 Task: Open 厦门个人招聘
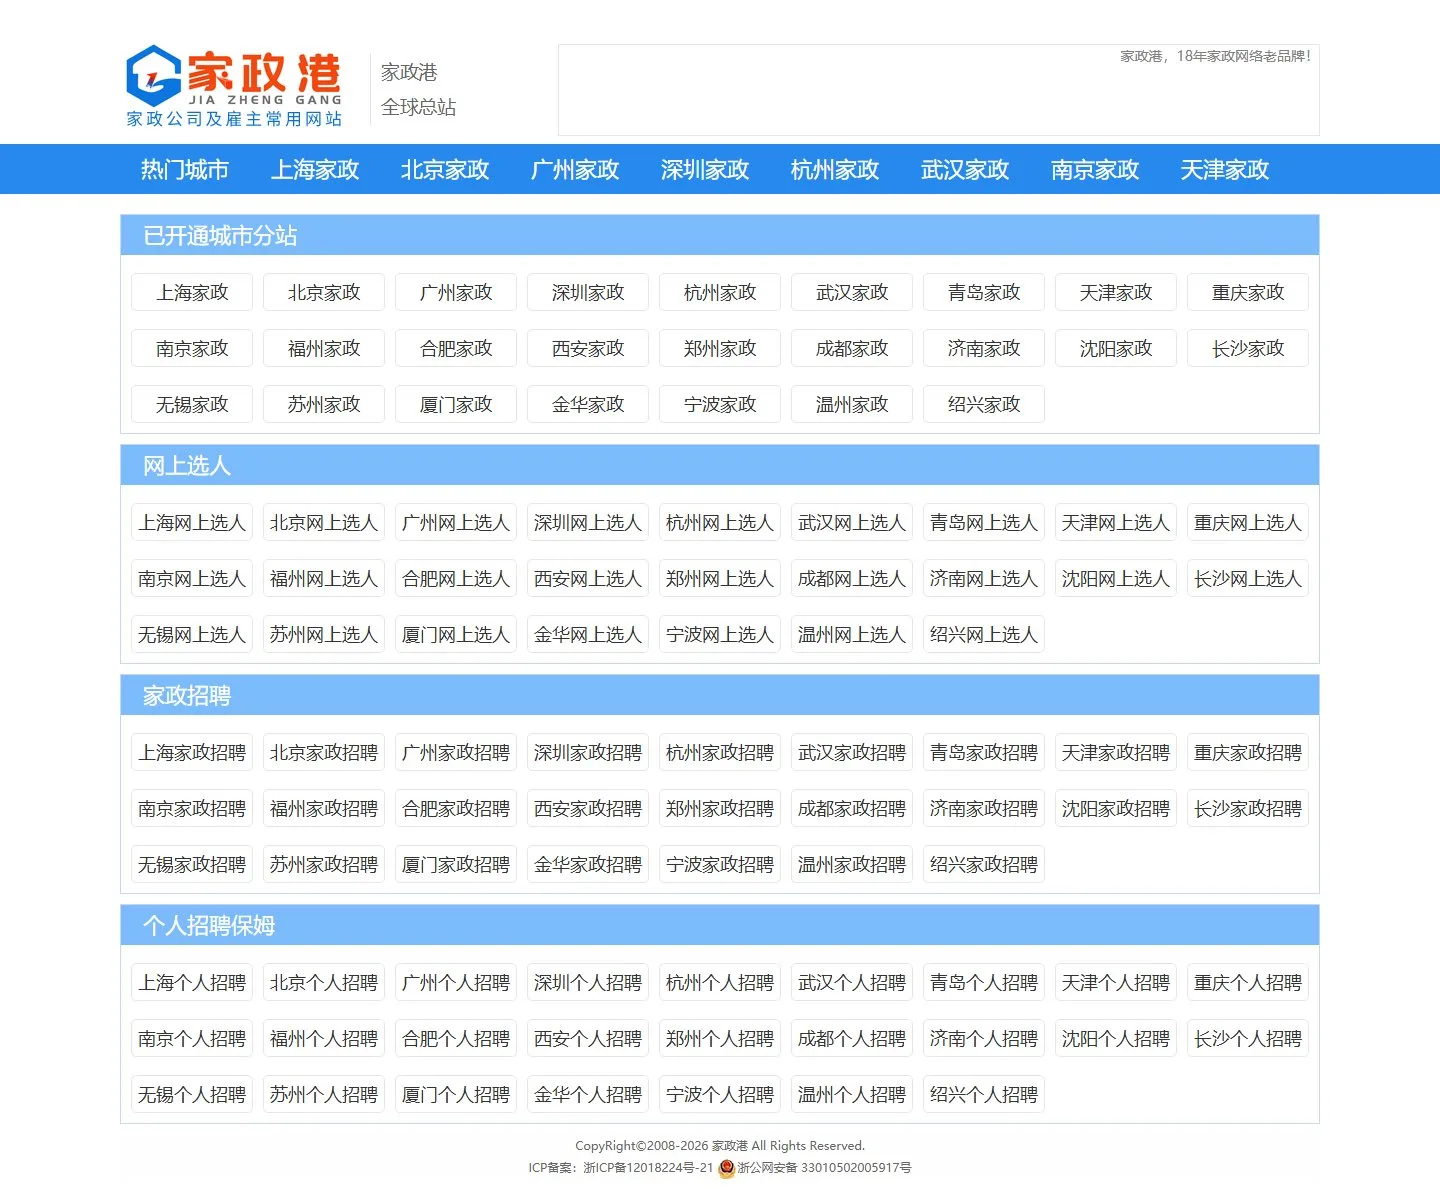[456, 1094]
